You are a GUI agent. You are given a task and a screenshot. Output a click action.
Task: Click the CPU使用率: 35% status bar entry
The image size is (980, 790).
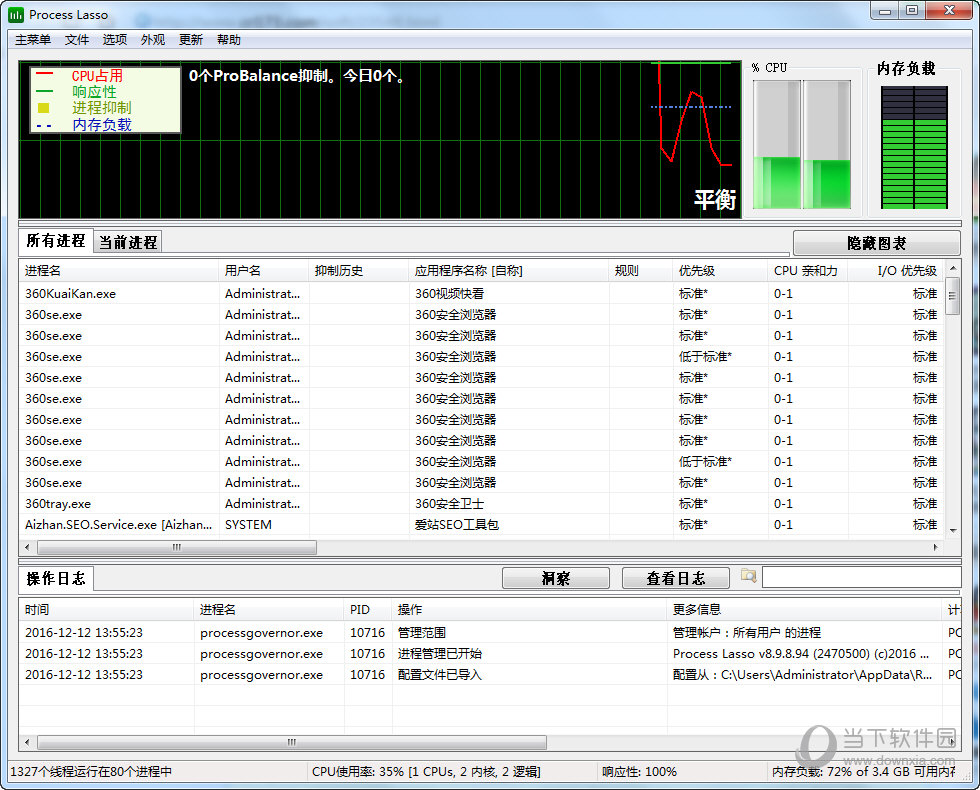426,772
